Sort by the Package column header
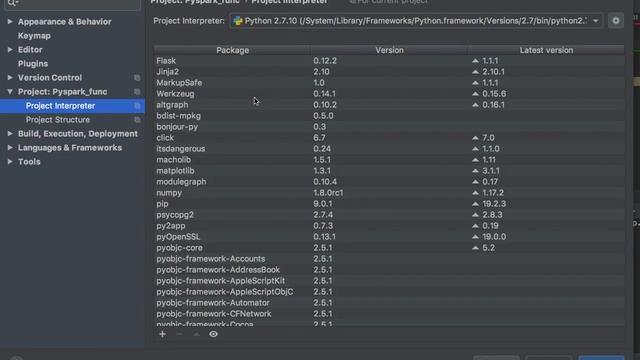 pyautogui.click(x=232, y=50)
